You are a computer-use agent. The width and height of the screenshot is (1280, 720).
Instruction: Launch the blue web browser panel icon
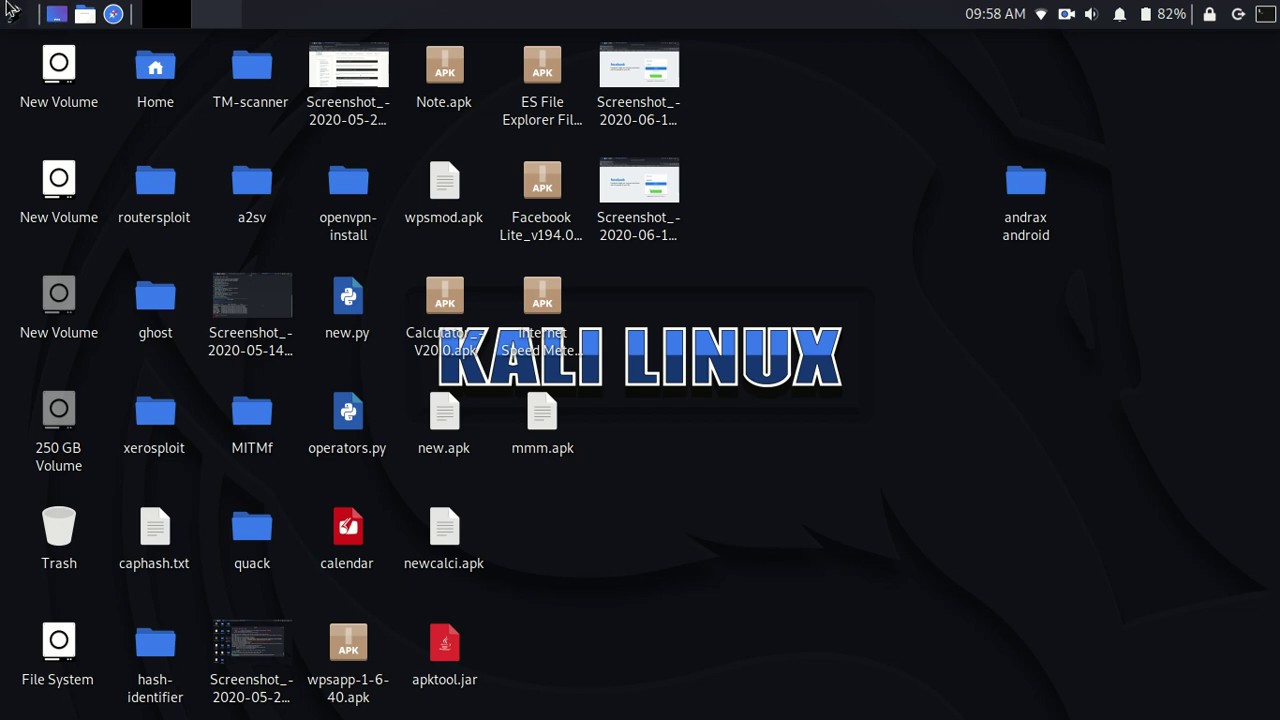pos(113,14)
